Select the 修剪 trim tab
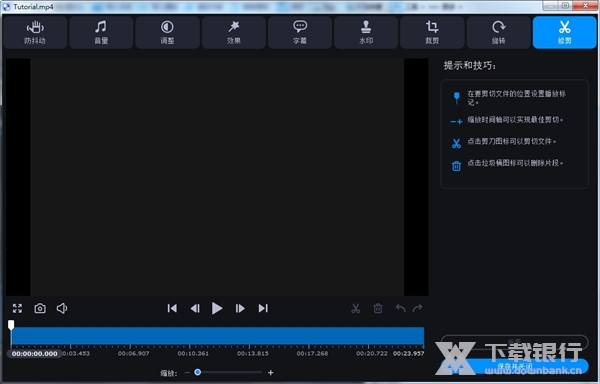 click(564, 33)
